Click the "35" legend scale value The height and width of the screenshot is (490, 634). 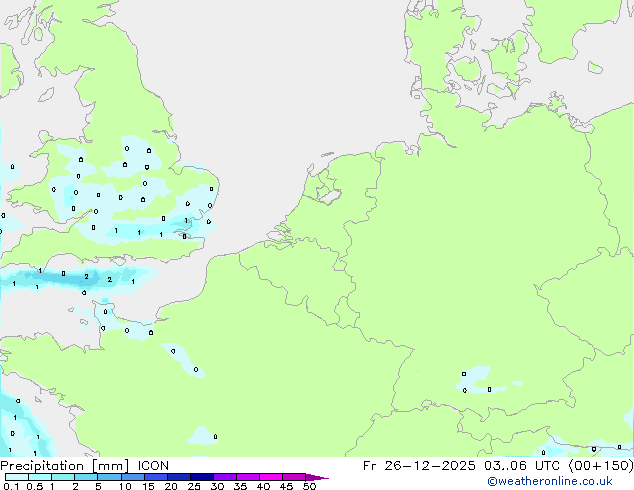pos(240,486)
